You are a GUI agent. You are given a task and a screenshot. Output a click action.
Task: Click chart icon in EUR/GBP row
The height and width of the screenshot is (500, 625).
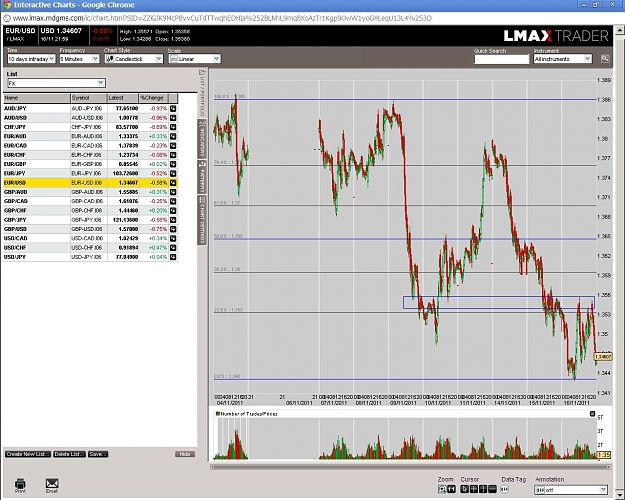173,164
